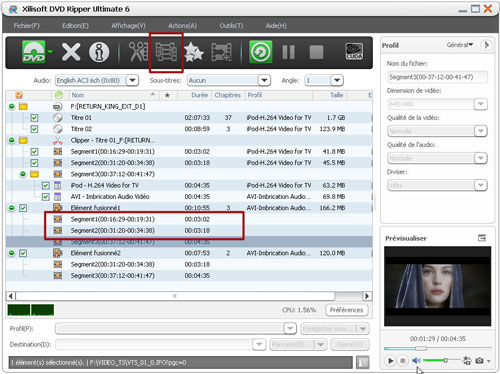
Task: Open the Actions(A) menu
Action: click(x=182, y=26)
